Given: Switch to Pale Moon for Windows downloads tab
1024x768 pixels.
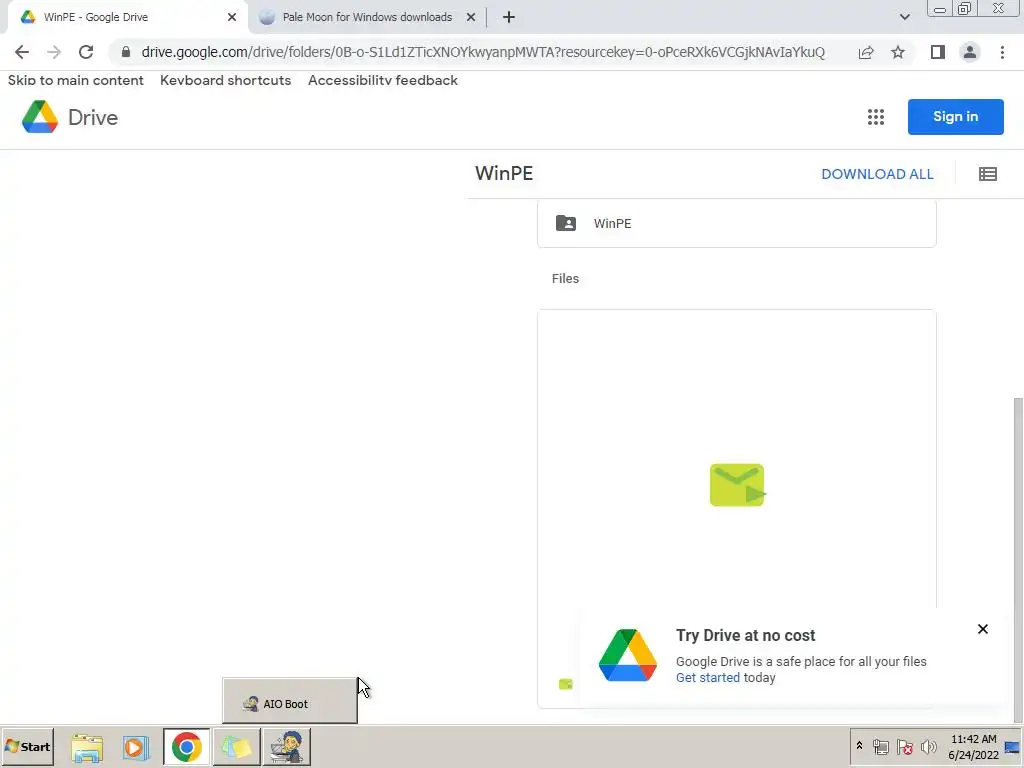Looking at the screenshot, I should (367, 17).
